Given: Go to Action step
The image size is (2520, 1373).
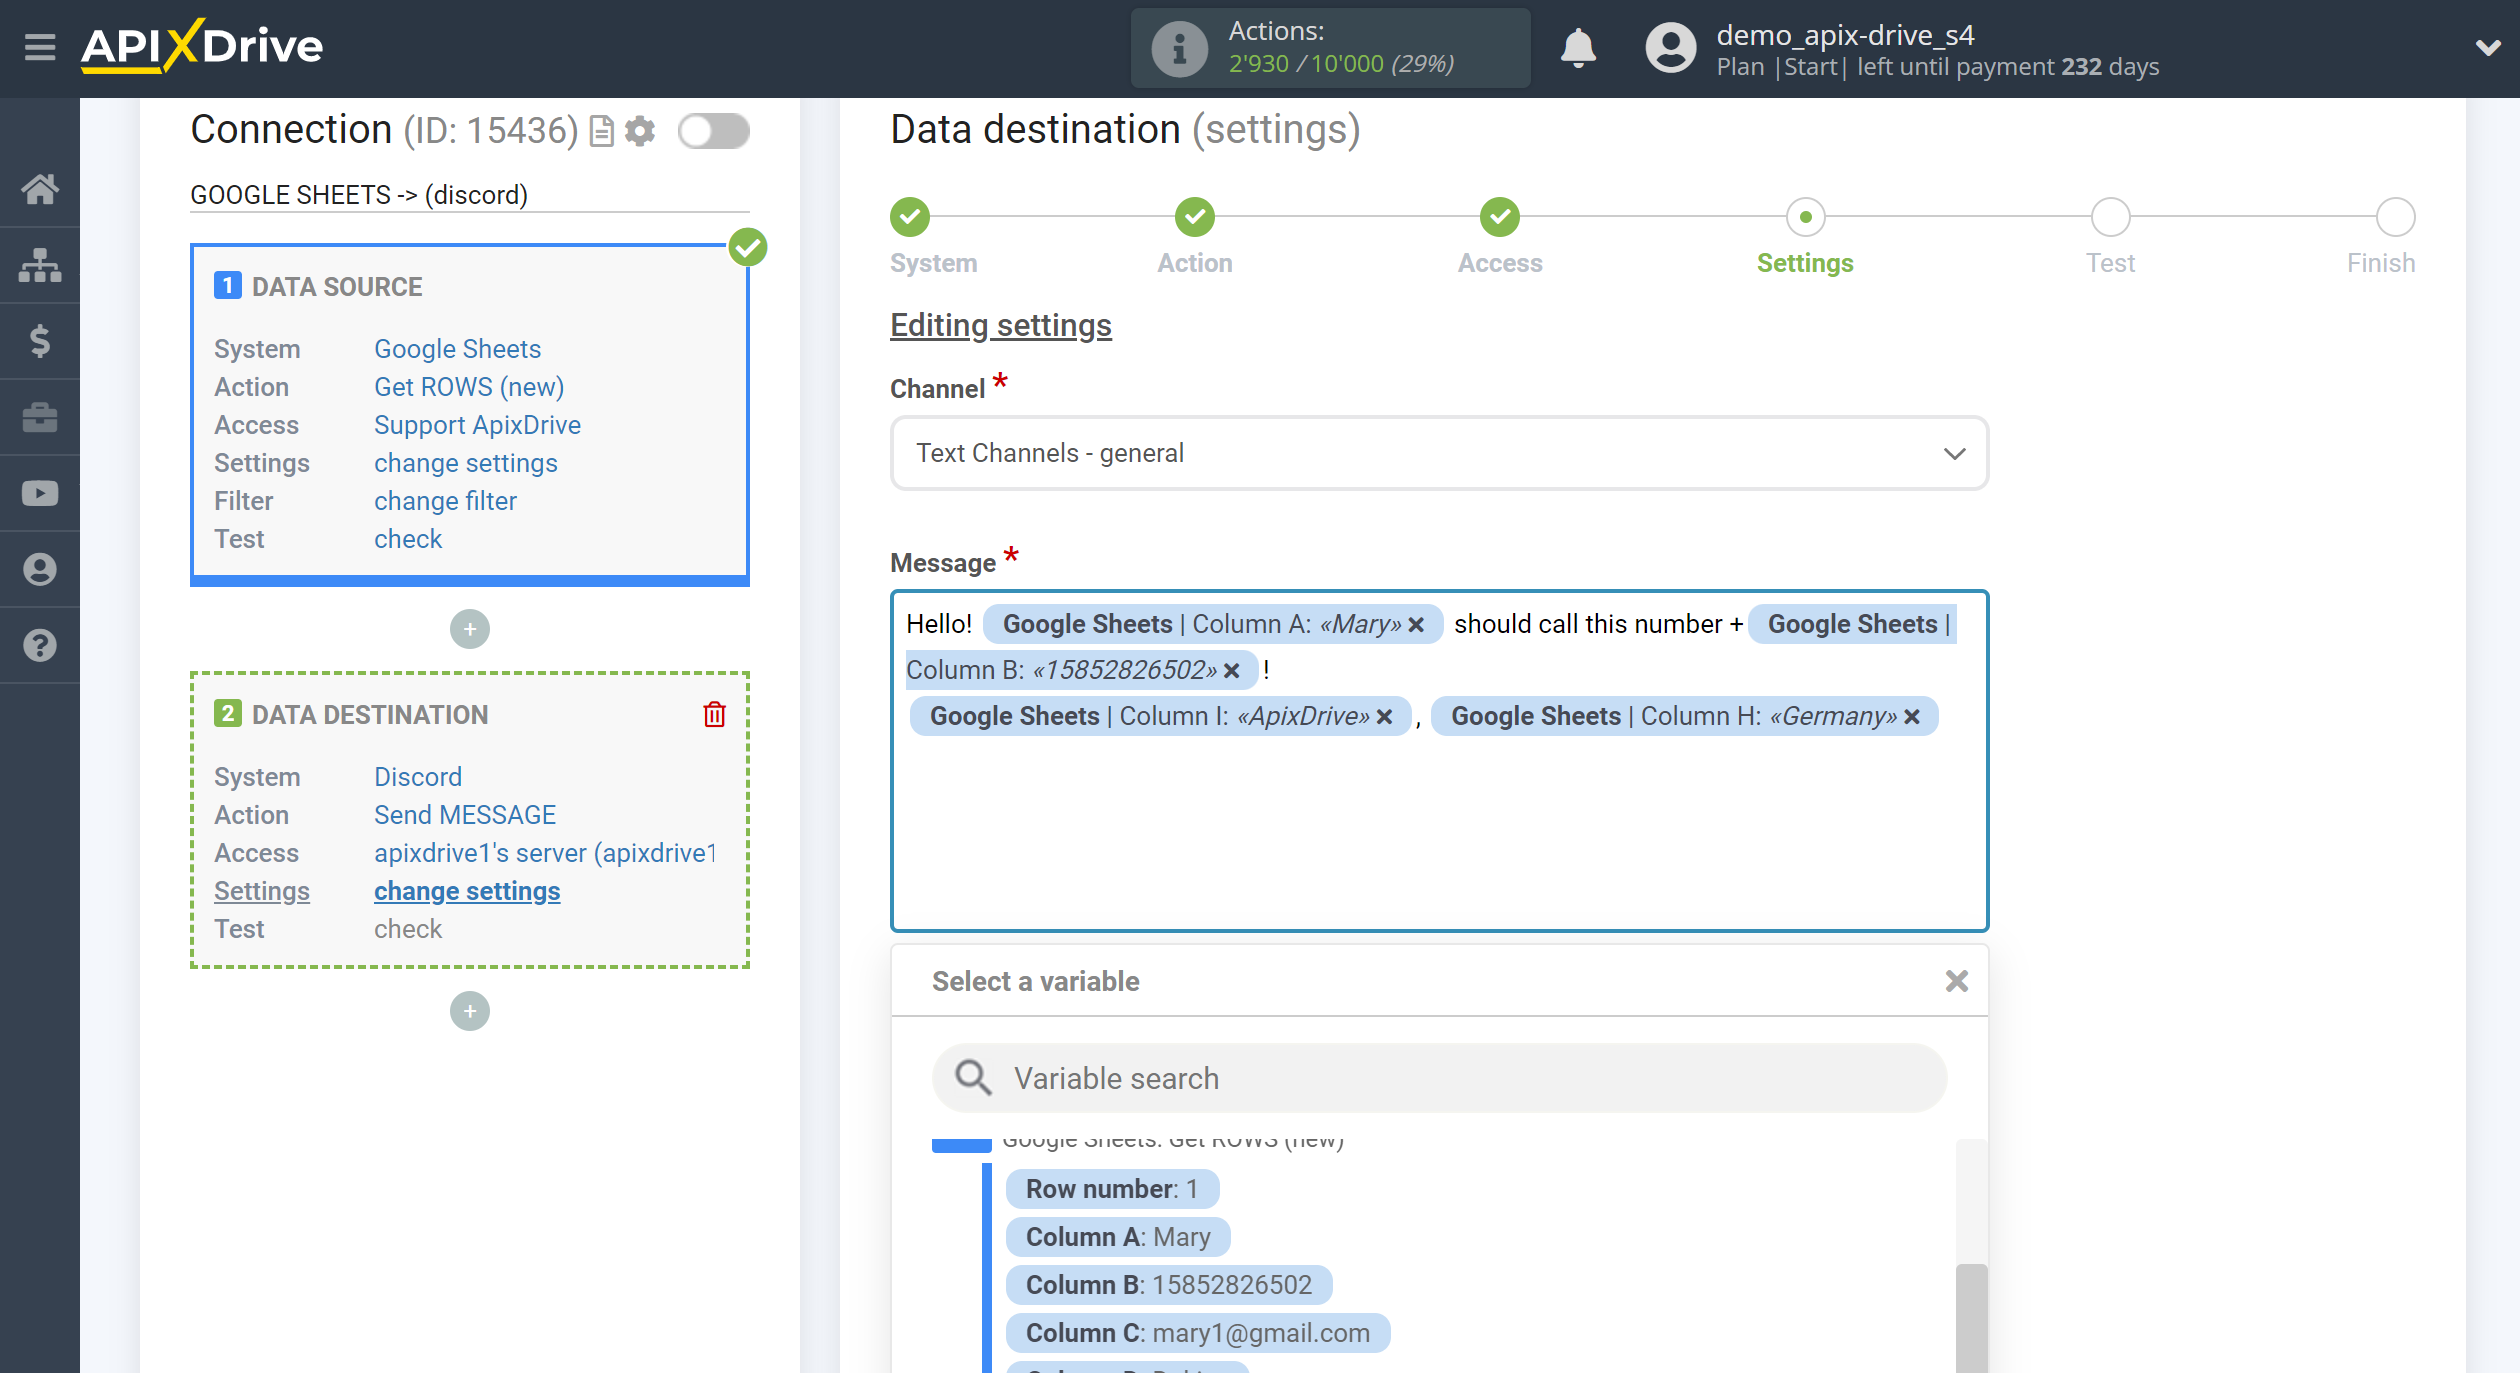Looking at the screenshot, I should click(1195, 217).
